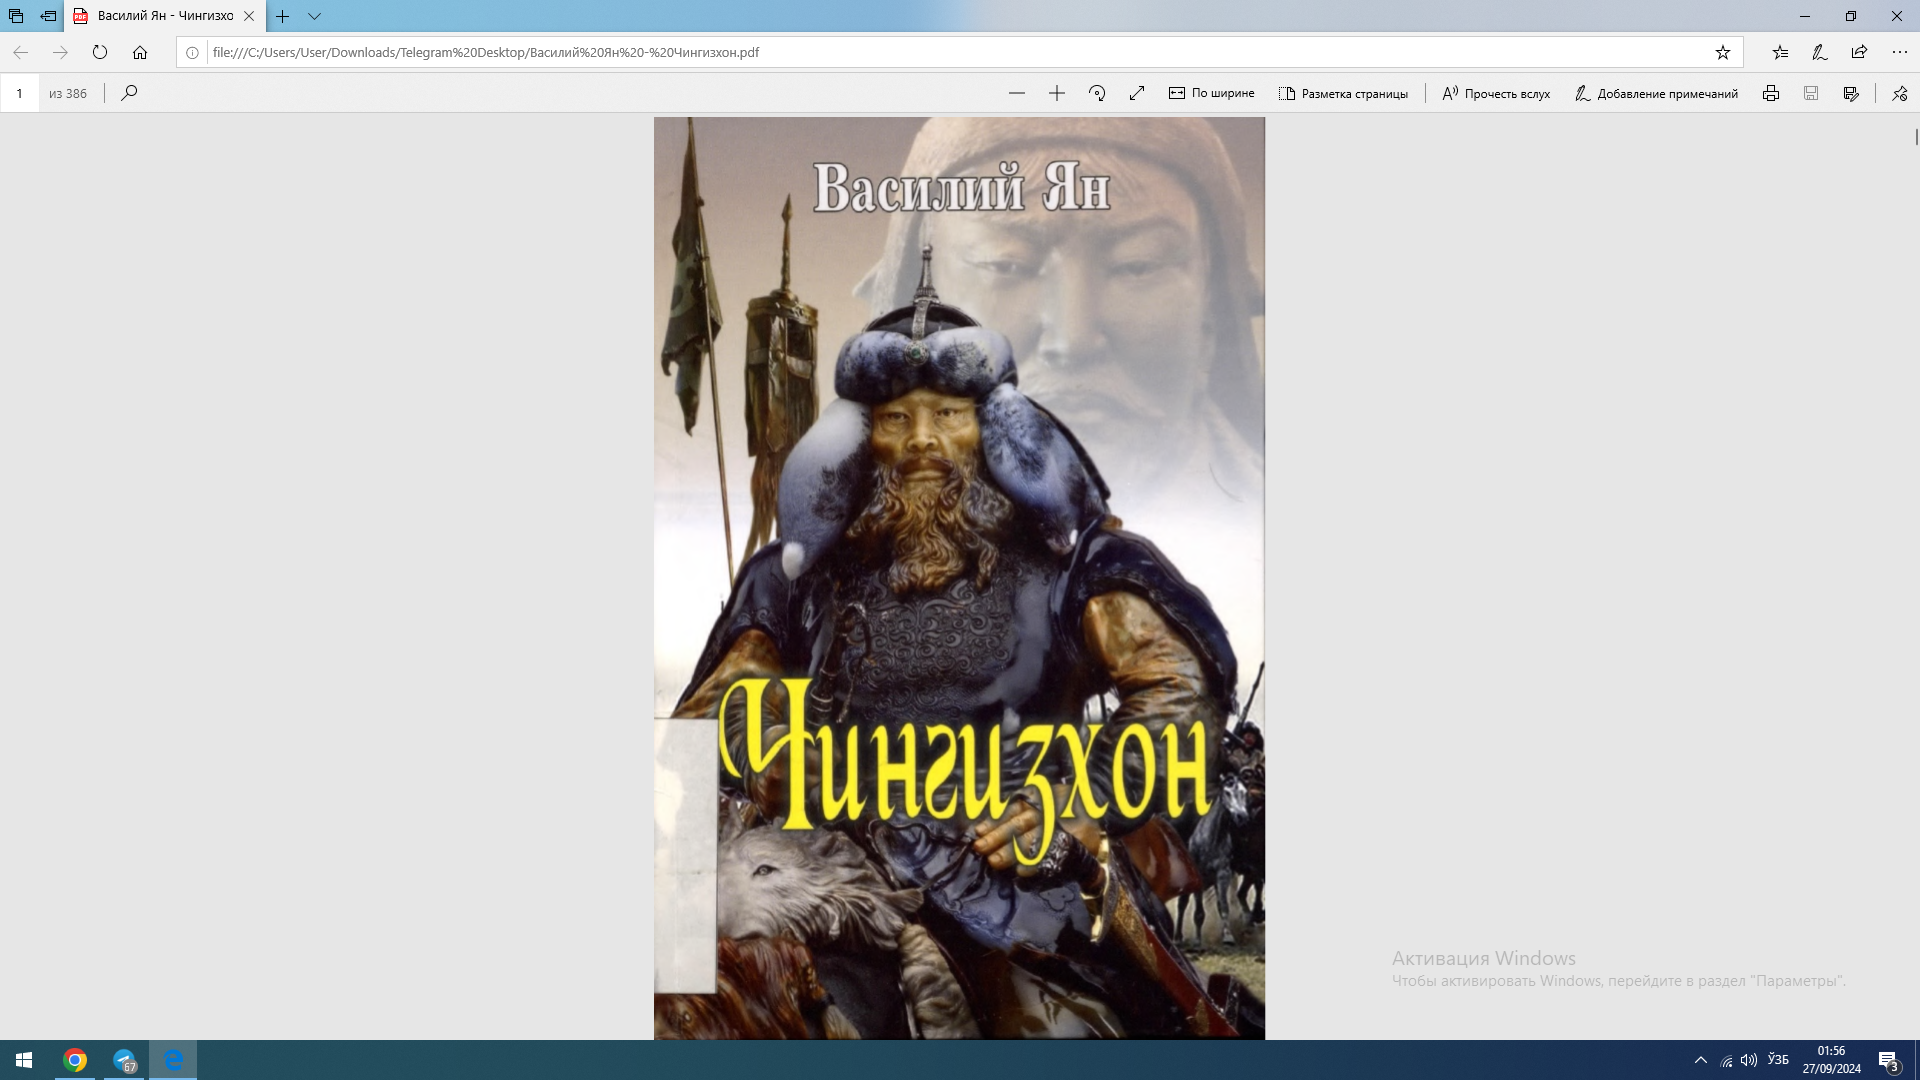Pin the PDF toolbar

pos(1900,93)
